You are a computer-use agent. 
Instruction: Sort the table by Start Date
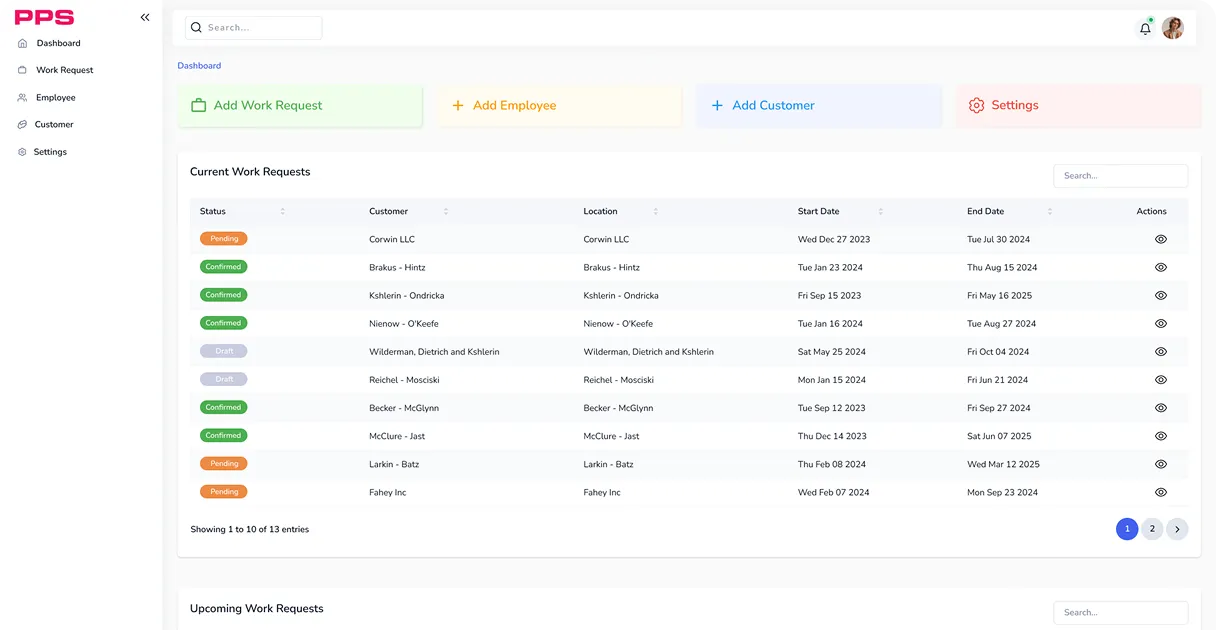(x=880, y=211)
